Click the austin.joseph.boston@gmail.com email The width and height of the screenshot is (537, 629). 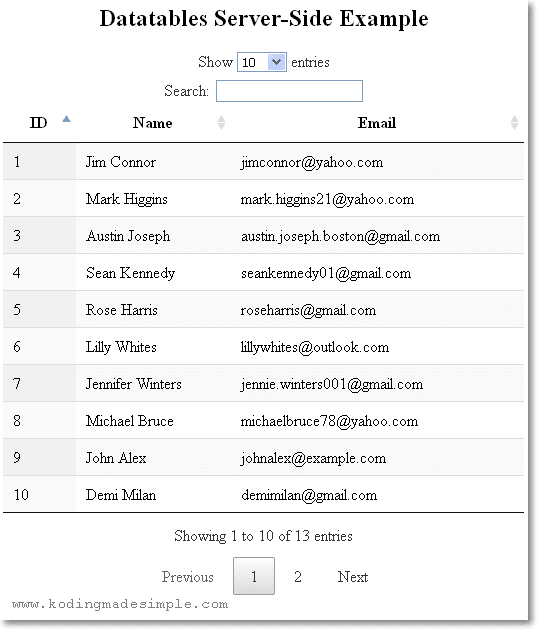click(340, 236)
